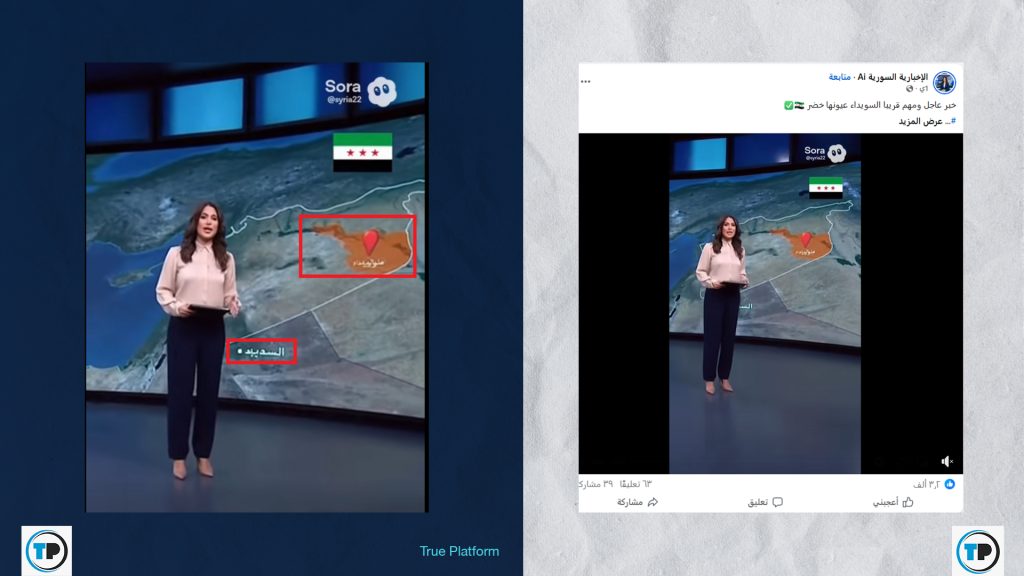Click the globe public-privacy icon under page name
1024x576 pixels.
909,90
